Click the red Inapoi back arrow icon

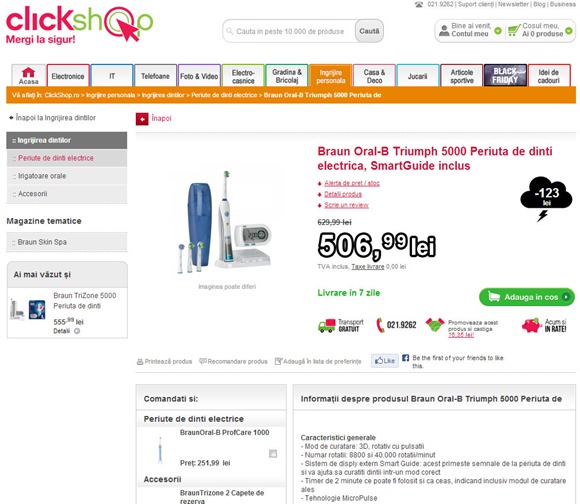click(142, 119)
